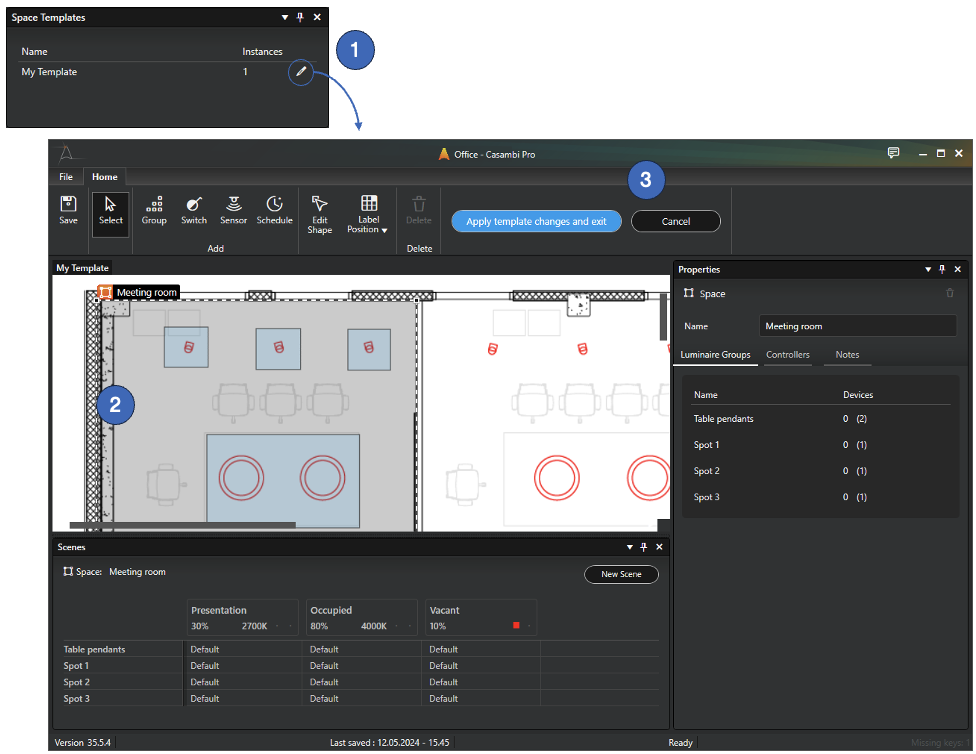The height and width of the screenshot is (754, 976).
Task: Switch to the Controllers tab
Action: click(788, 355)
